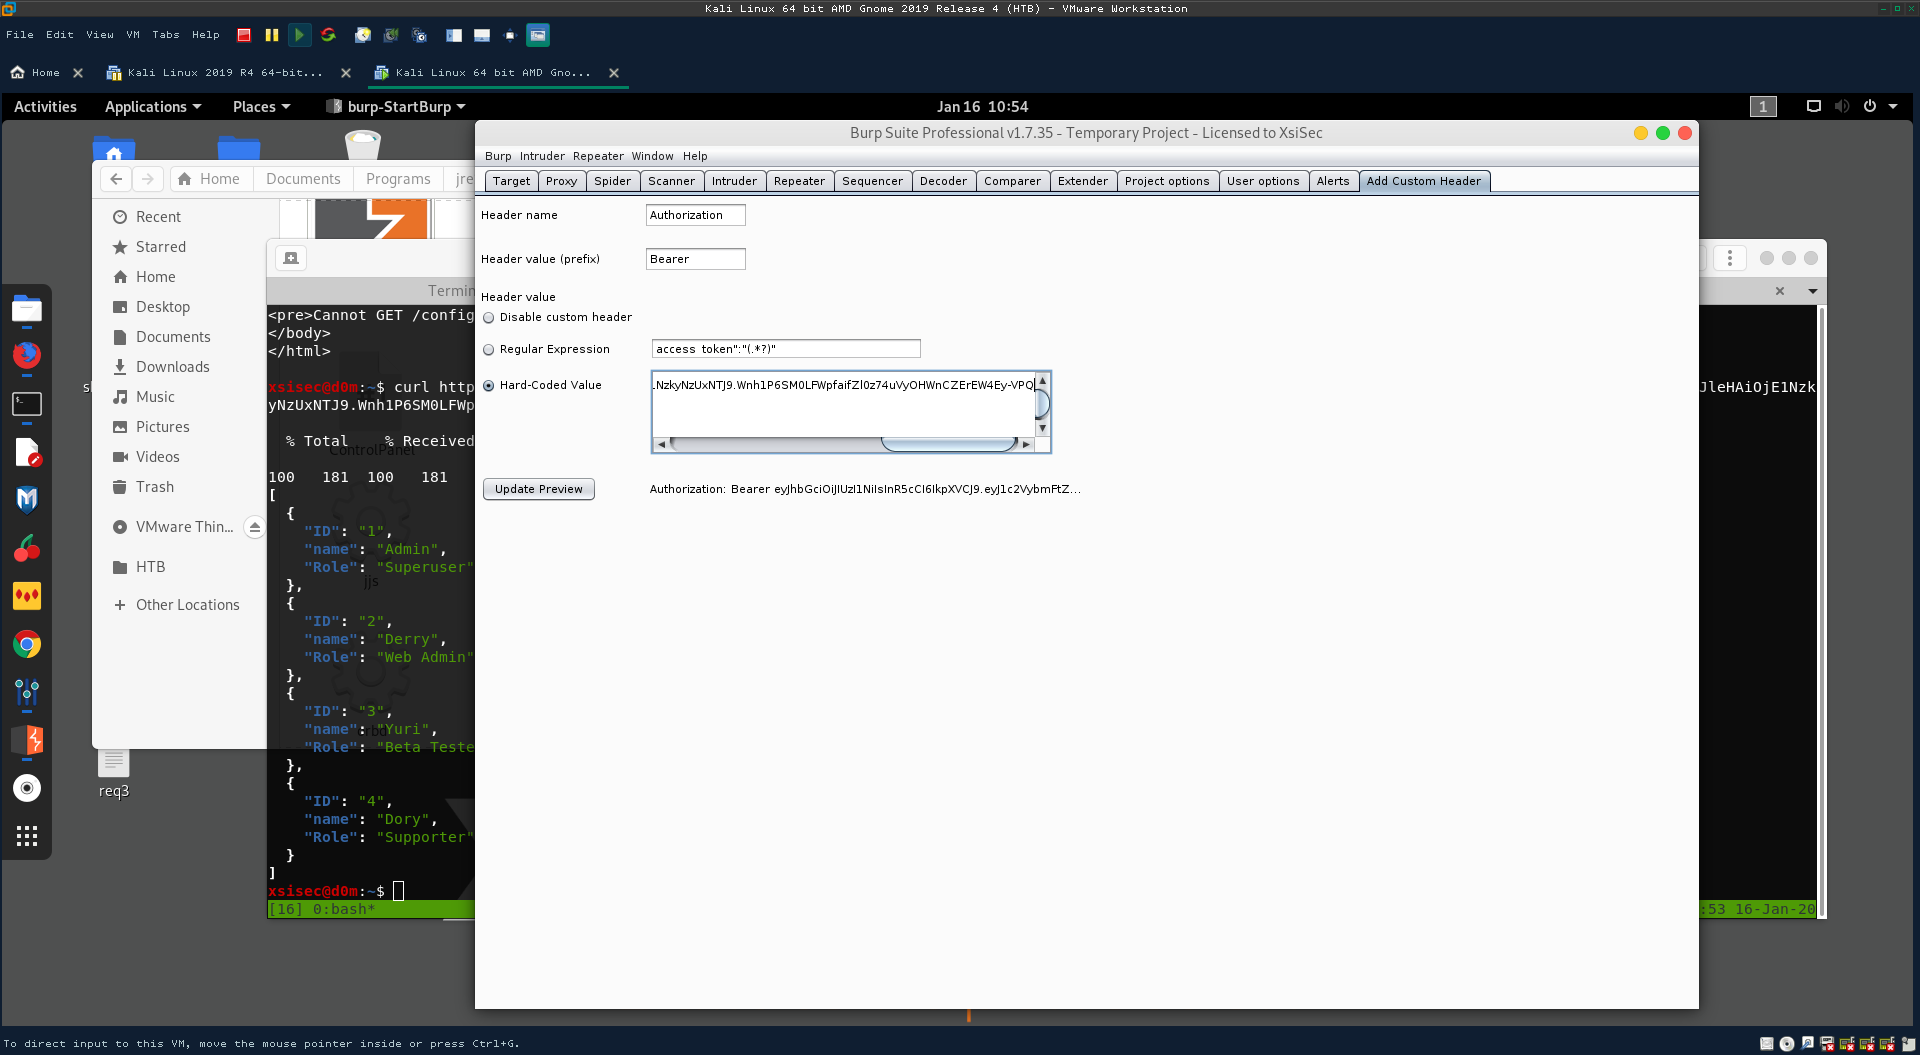The width and height of the screenshot is (1920, 1055).
Task: Open Files from the GNOME dock
Action: point(27,309)
